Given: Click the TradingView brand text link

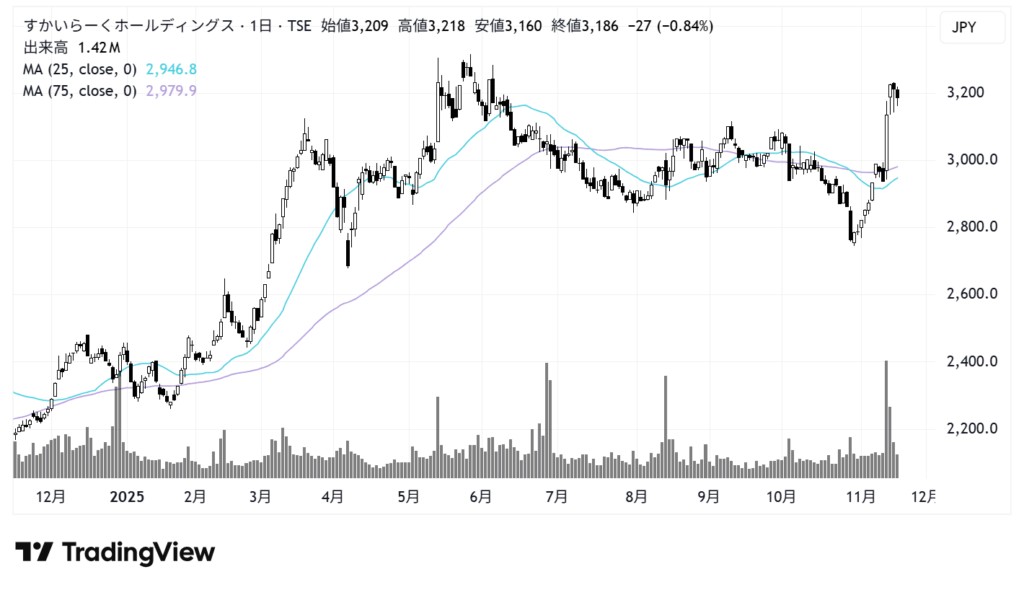Looking at the screenshot, I should point(138,552).
